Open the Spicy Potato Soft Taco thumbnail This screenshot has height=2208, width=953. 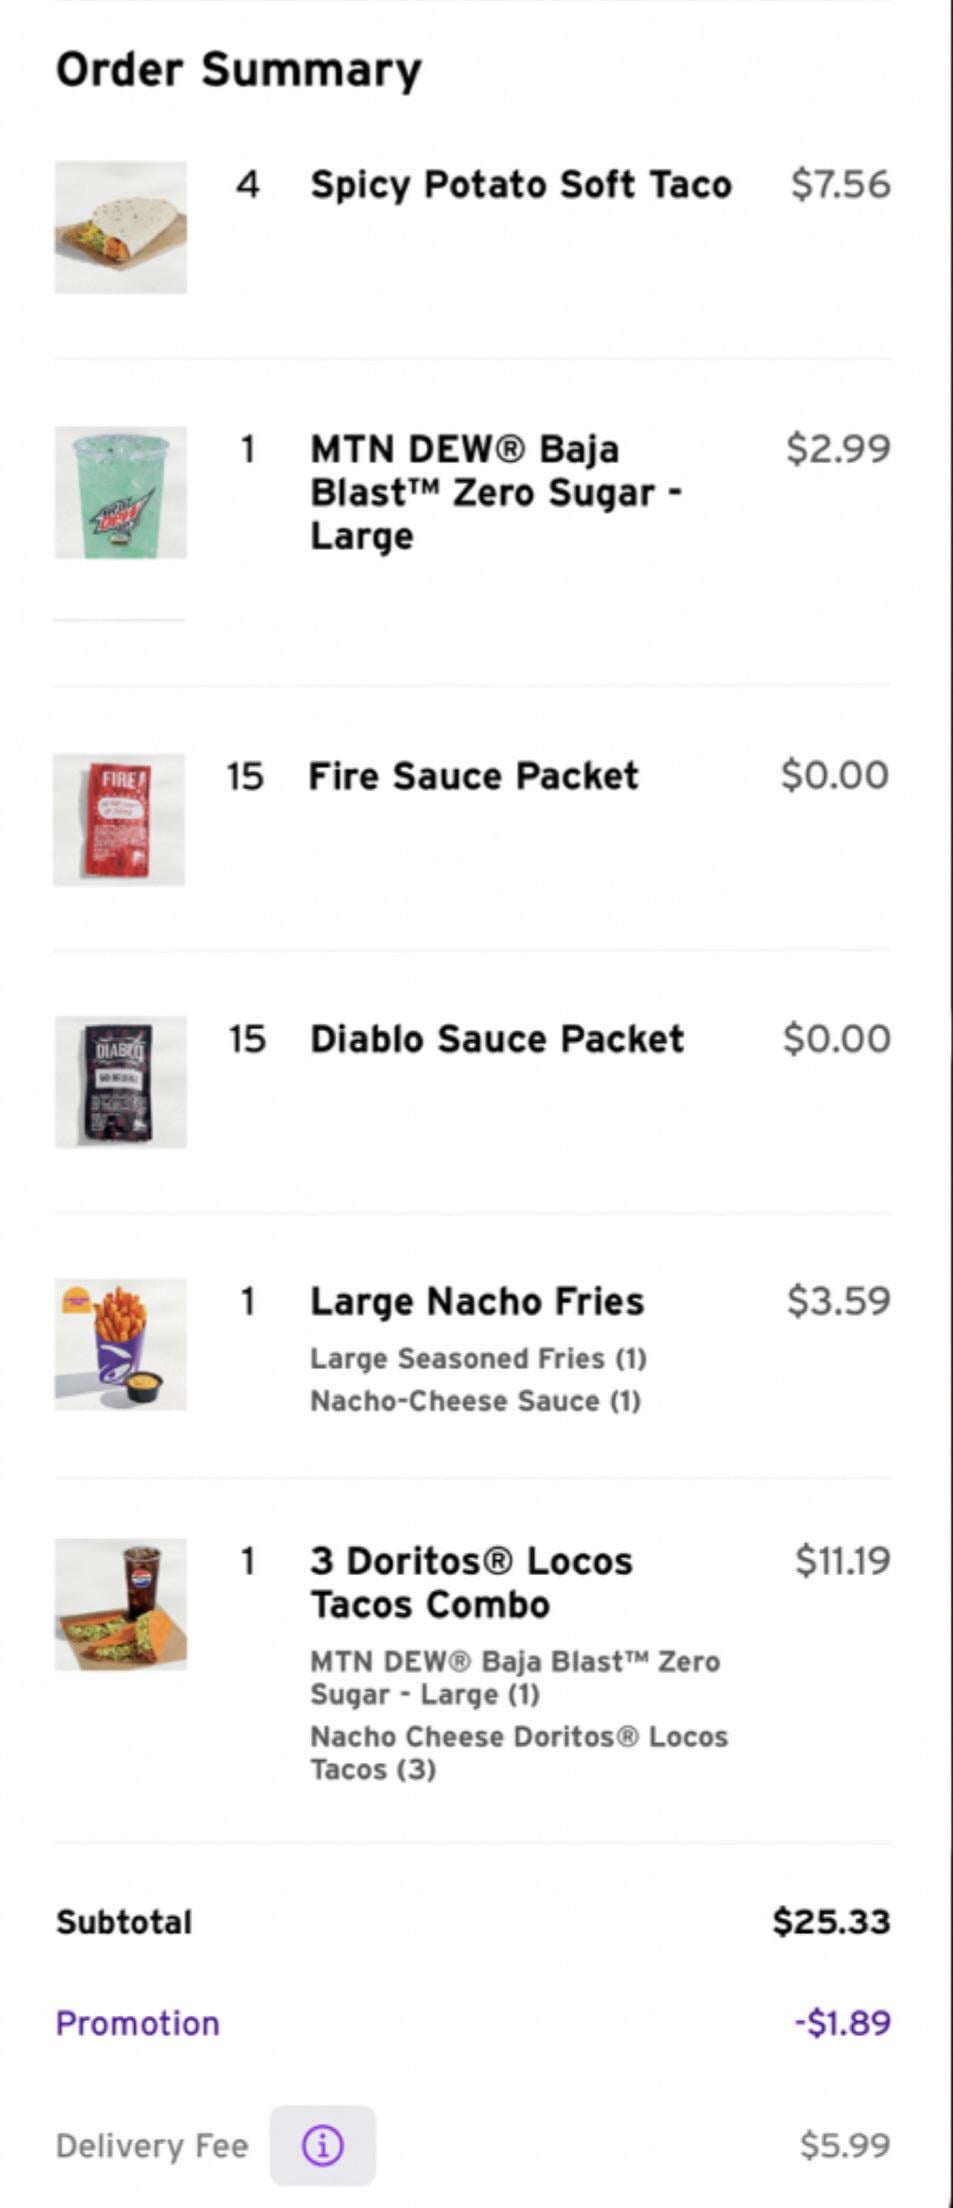tap(120, 227)
